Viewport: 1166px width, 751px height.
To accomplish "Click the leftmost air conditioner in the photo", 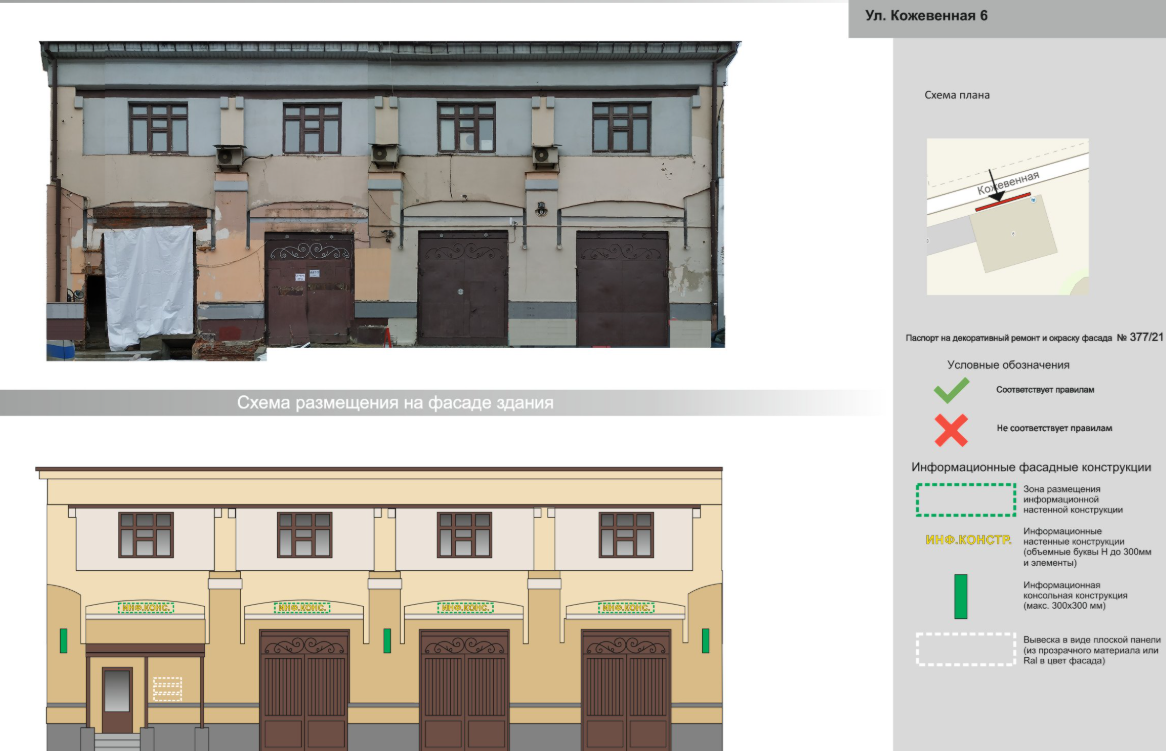I will click(x=230, y=156).
